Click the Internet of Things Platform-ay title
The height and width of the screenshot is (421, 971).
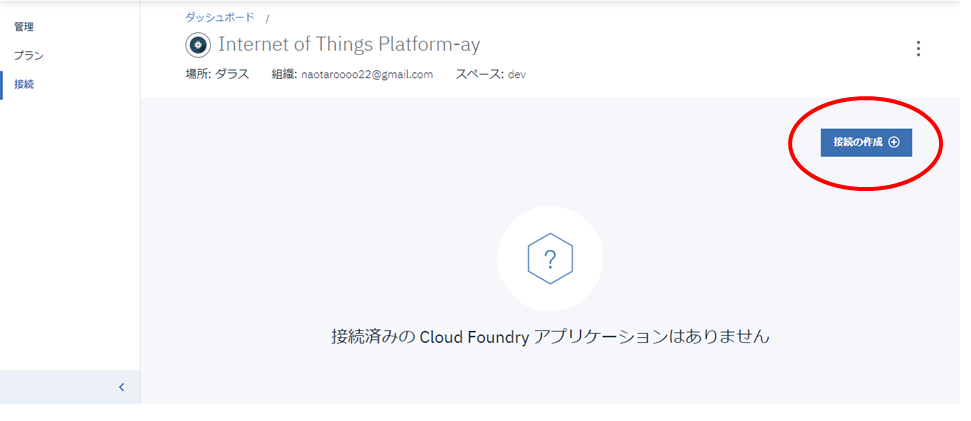(x=349, y=45)
